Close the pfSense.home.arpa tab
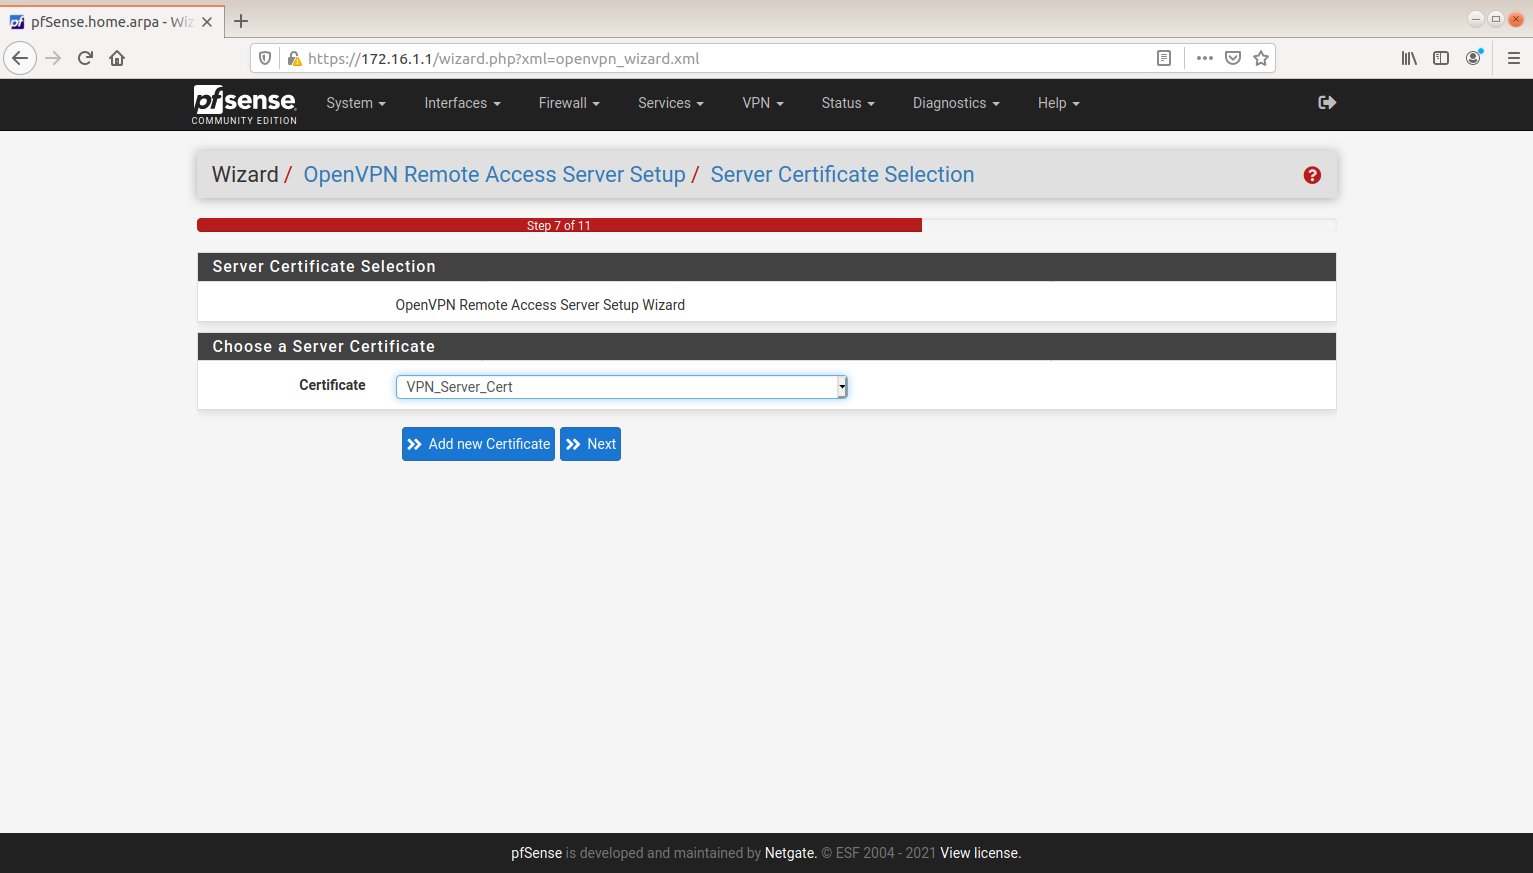This screenshot has width=1533, height=873. tap(207, 22)
